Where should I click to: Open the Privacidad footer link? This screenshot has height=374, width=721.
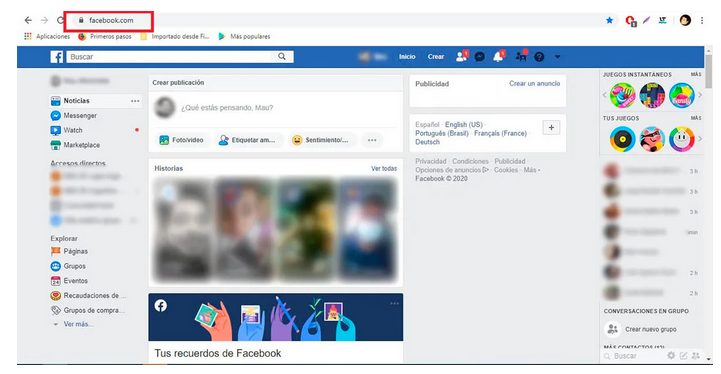click(x=431, y=161)
